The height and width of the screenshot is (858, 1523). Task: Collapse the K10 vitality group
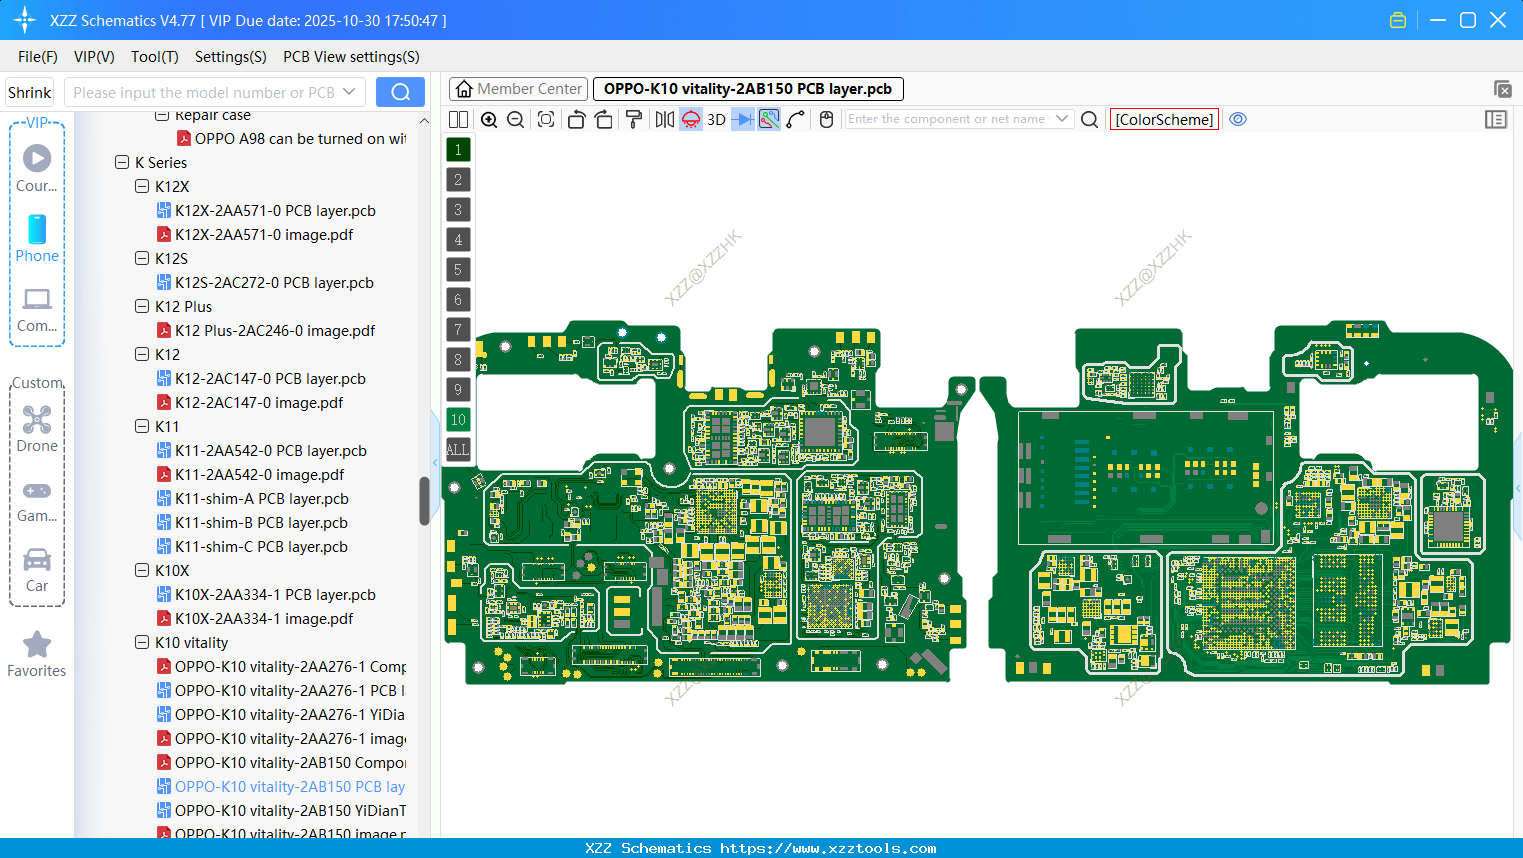(x=142, y=642)
